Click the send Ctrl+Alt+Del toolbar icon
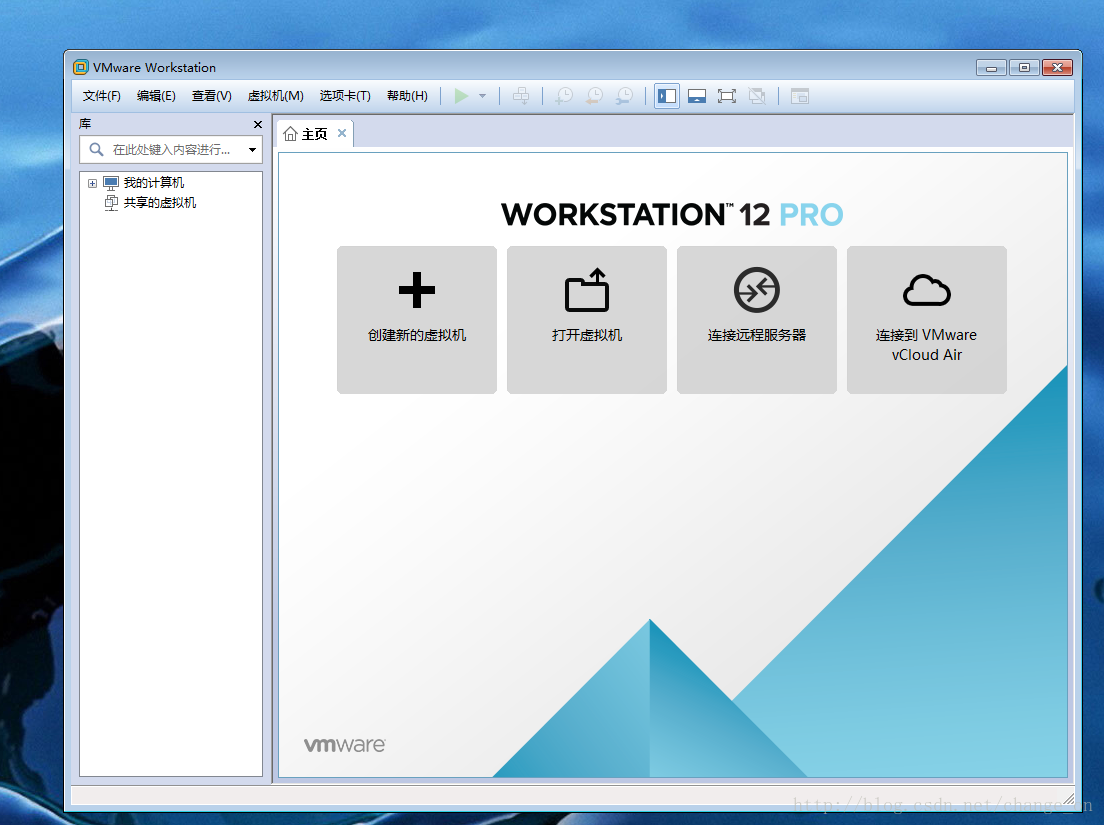Viewport: 1104px width, 825px height. pyautogui.click(x=521, y=96)
